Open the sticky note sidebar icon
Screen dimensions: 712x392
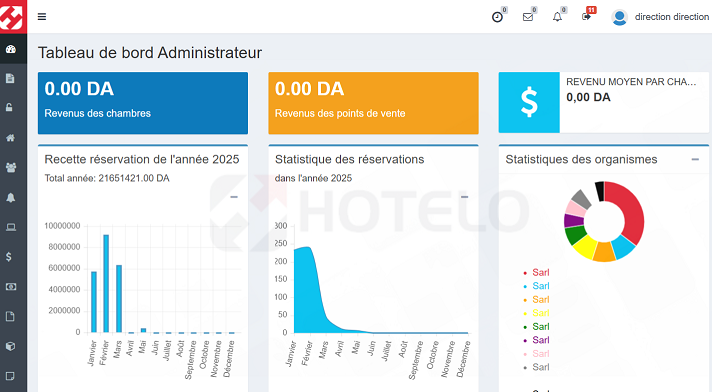pyautogui.click(x=10, y=376)
